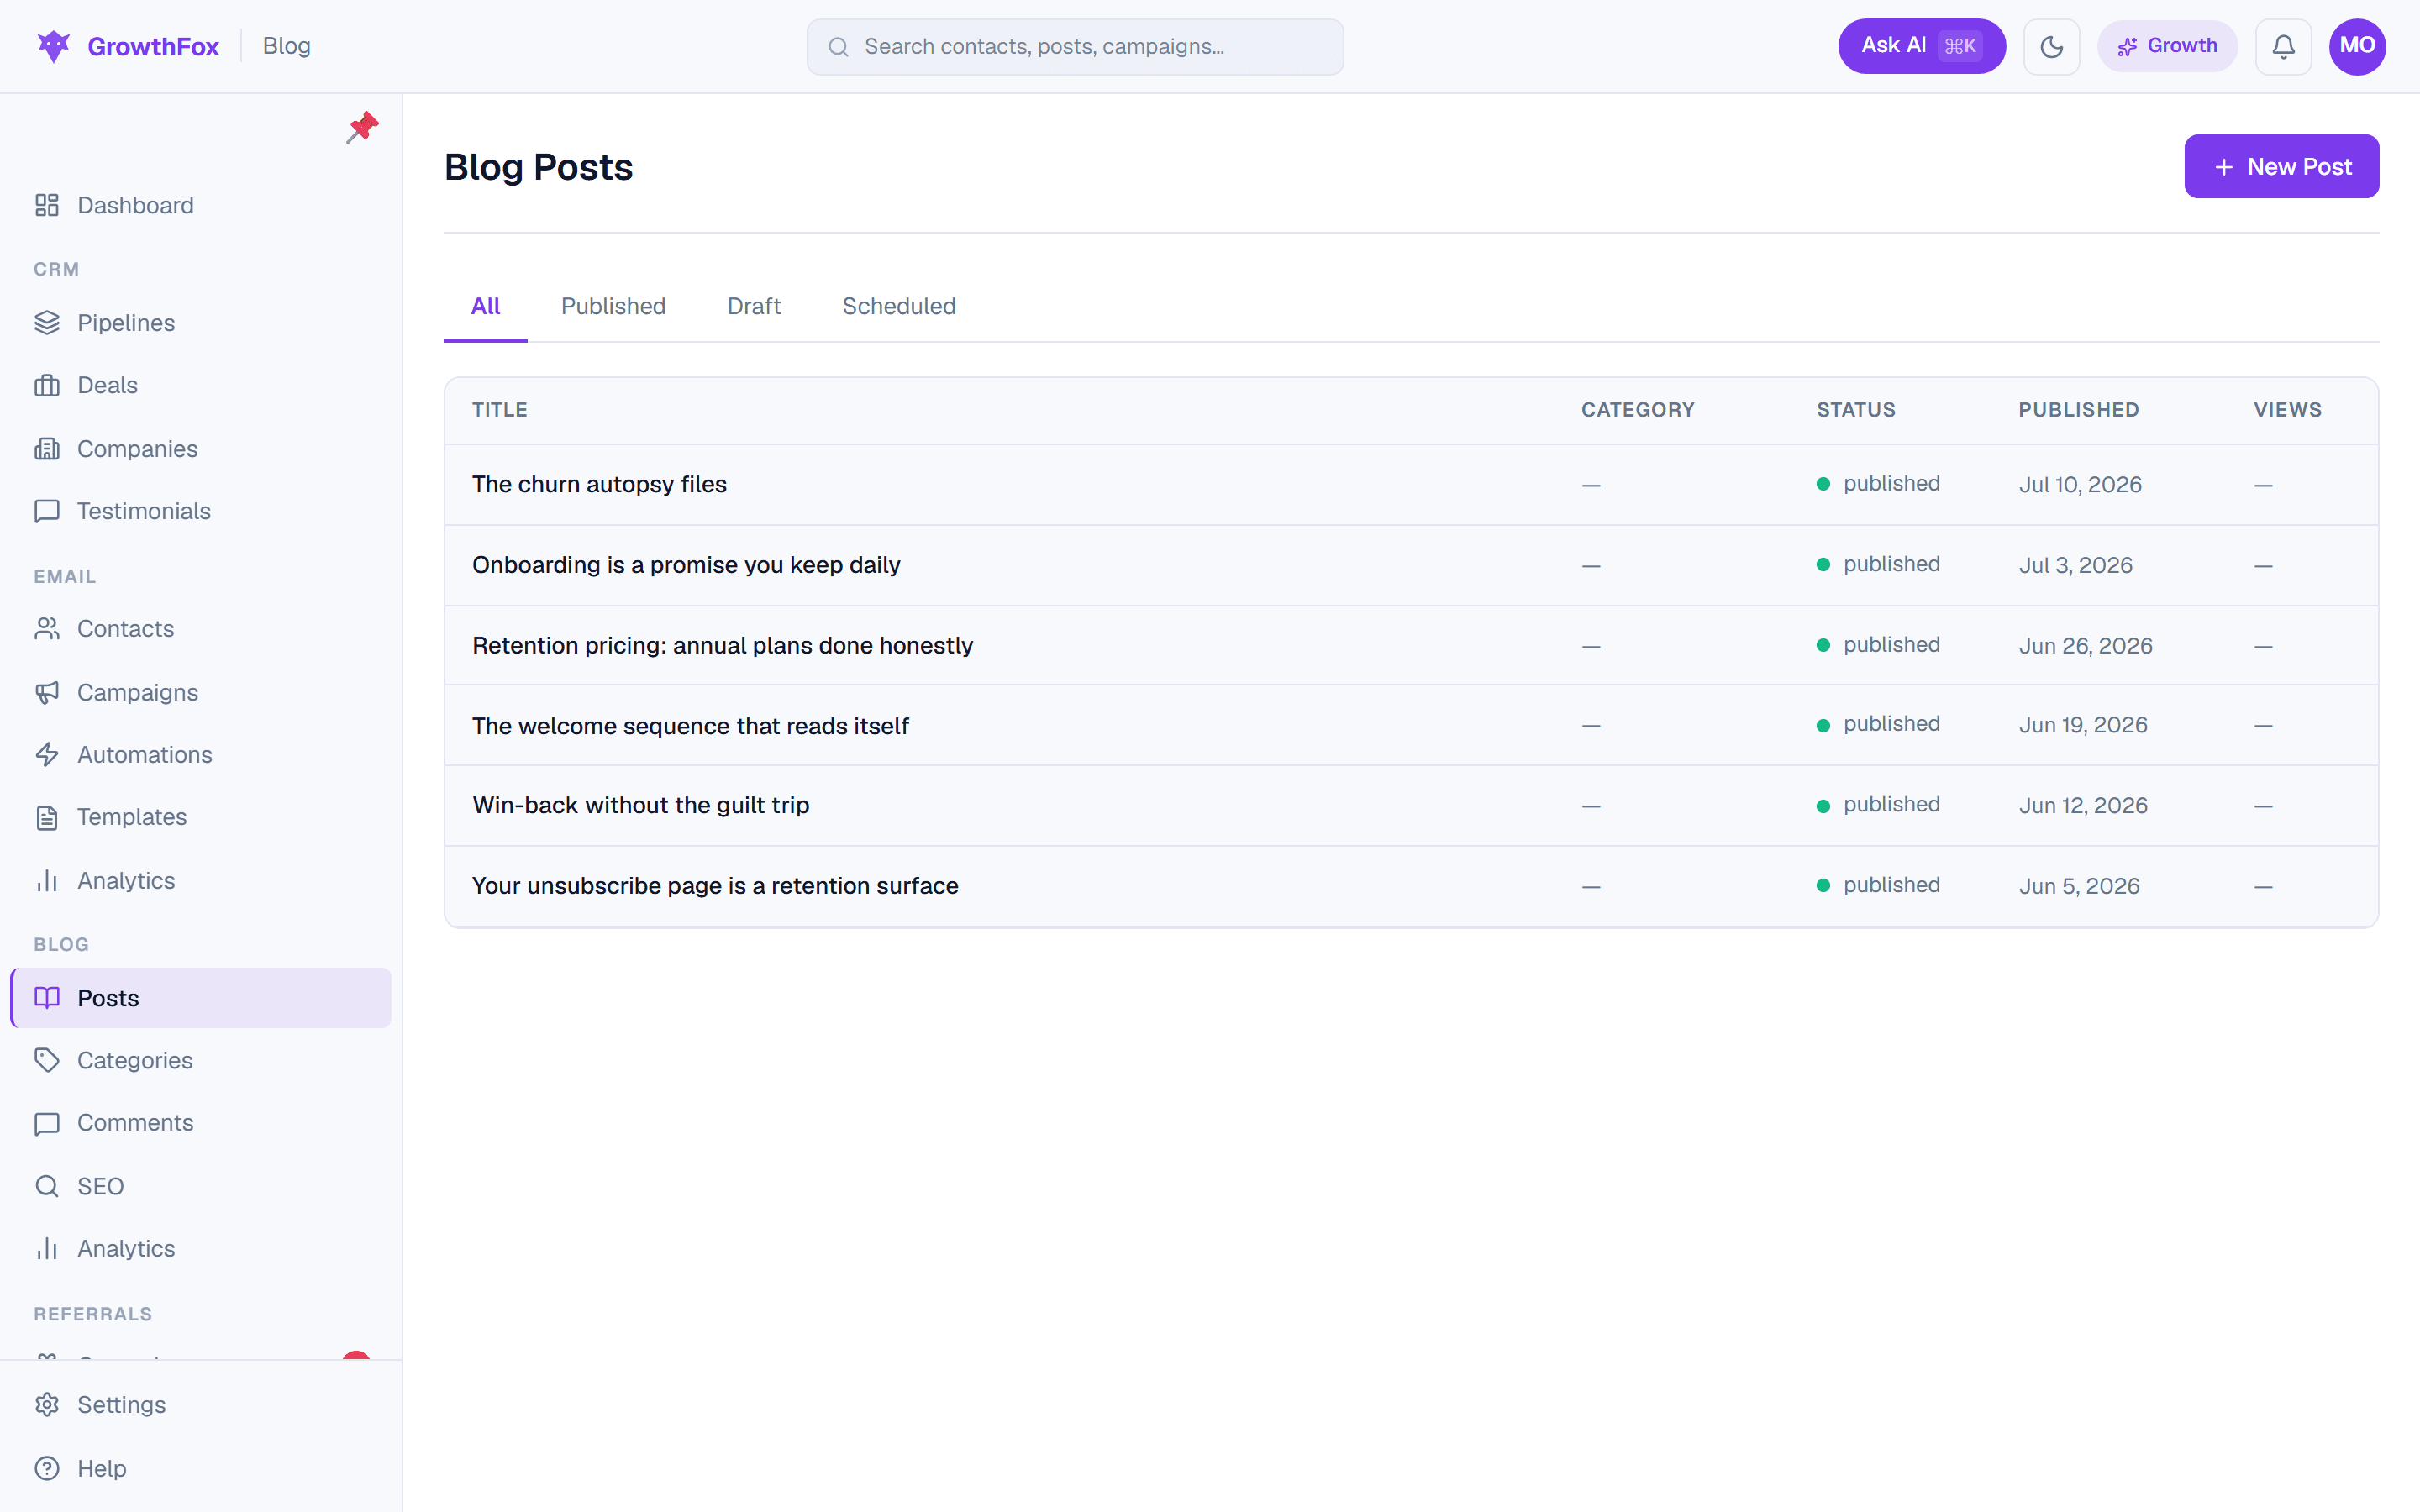2420x1512 pixels.
Task: Open the Categories page under Blog
Action: 201,1060
